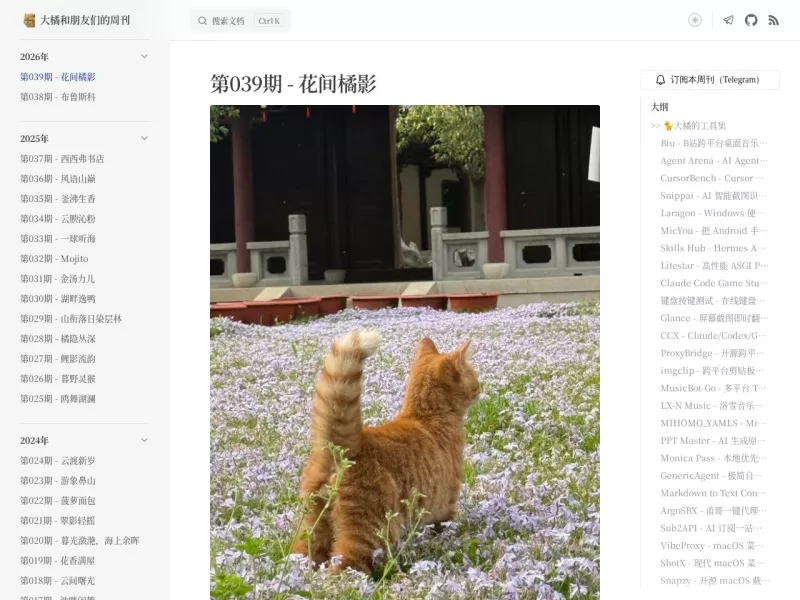The height and width of the screenshot is (600, 800).
Task: Click the 大橘和朋友们的周刊 site title
Action: [85, 20]
